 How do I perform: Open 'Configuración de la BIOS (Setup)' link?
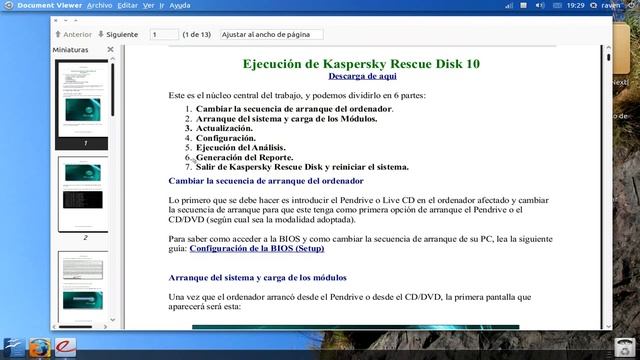tap(257, 248)
